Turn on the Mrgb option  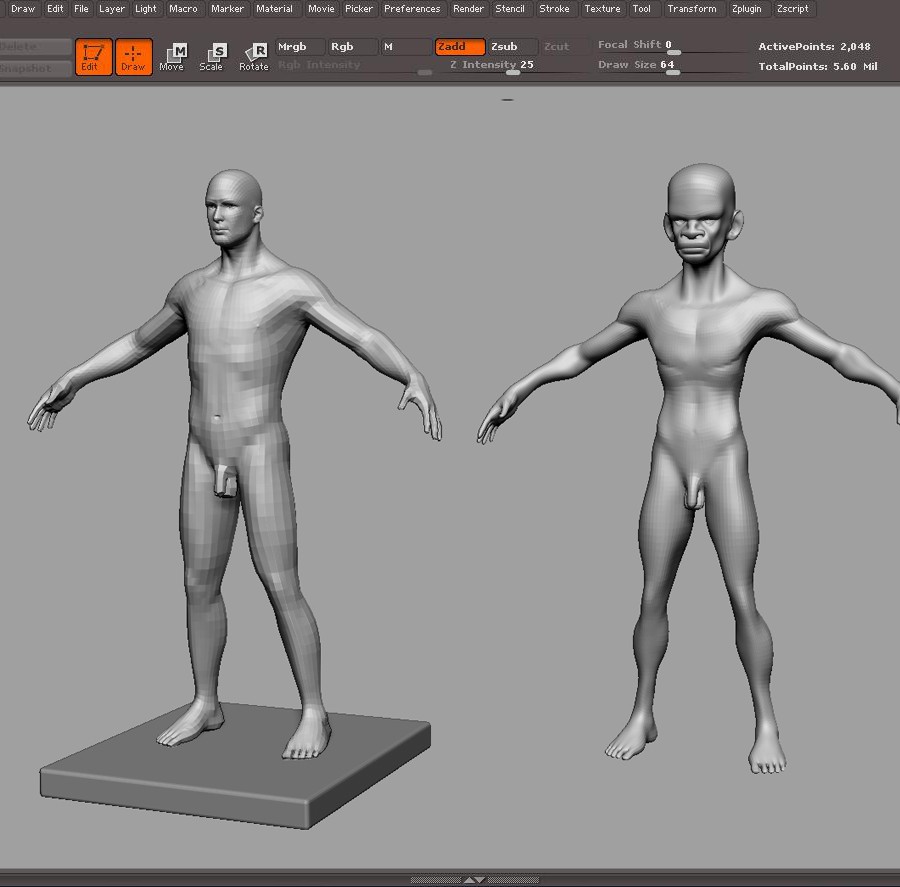point(300,47)
